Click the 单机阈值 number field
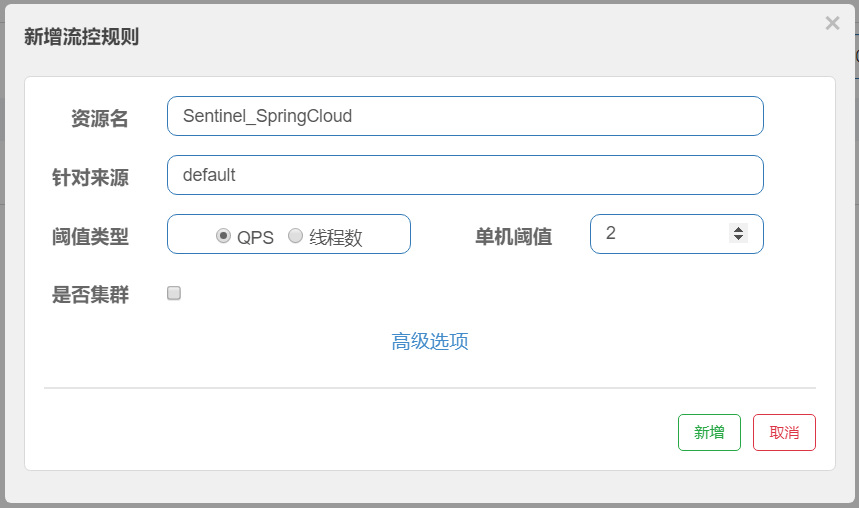 click(677, 234)
